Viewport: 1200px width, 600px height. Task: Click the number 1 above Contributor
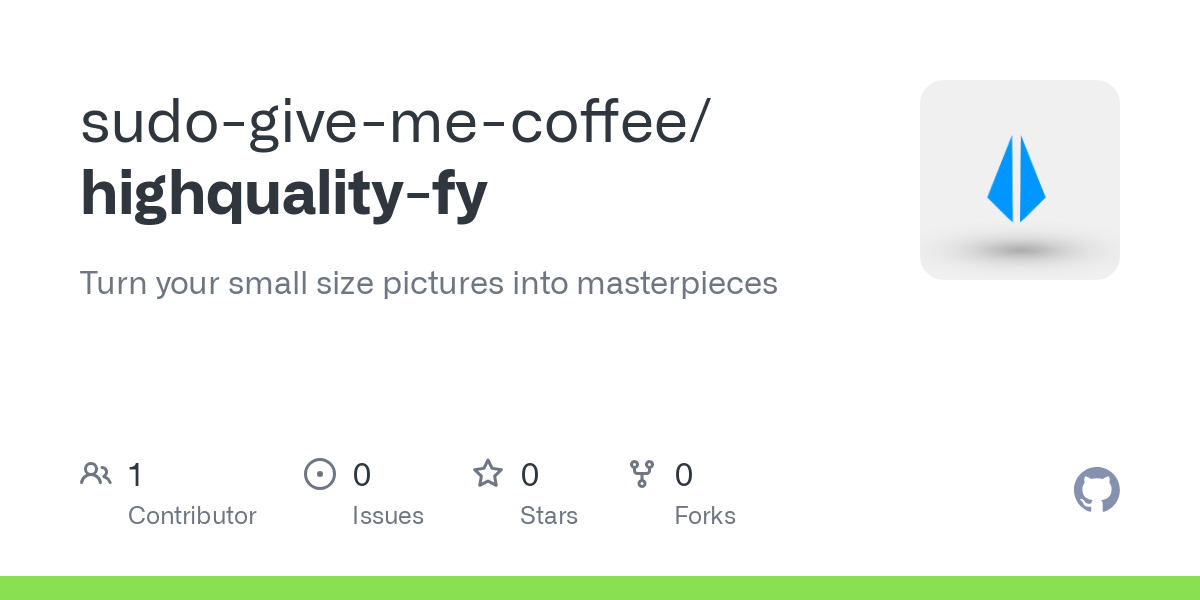click(135, 474)
